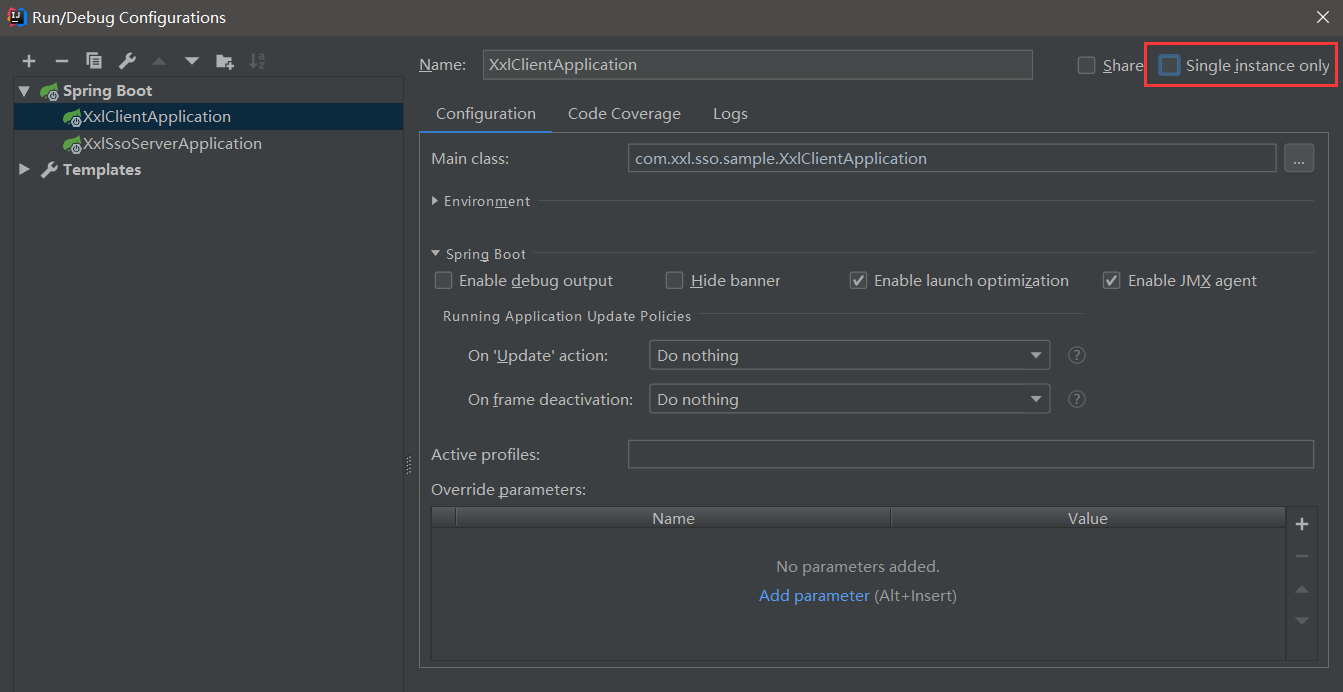Open the On 'Update' action dropdown

click(849, 355)
